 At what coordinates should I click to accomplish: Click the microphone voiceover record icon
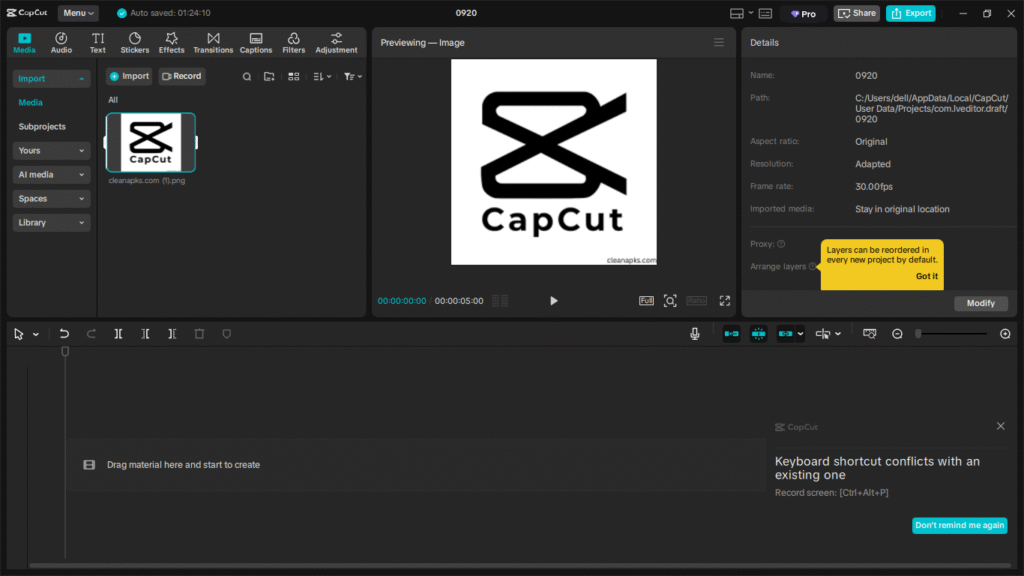(695, 334)
